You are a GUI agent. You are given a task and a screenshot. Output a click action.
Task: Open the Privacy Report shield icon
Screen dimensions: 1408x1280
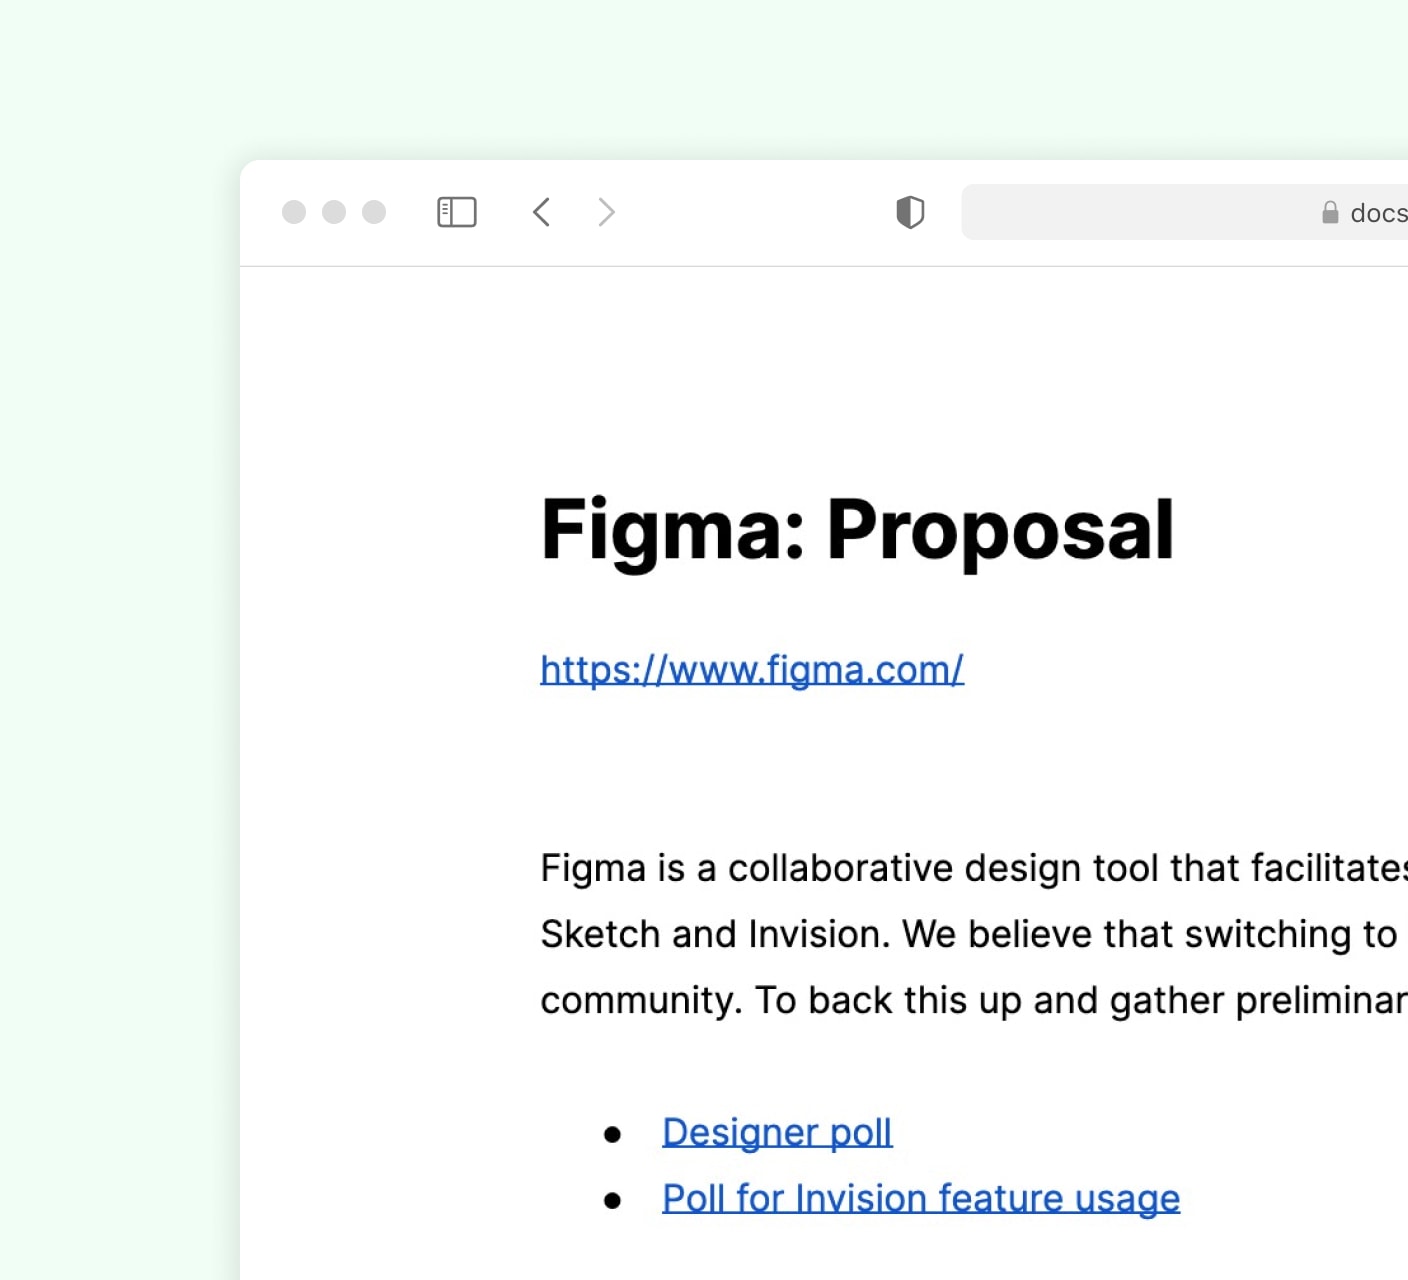click(910, 212)
